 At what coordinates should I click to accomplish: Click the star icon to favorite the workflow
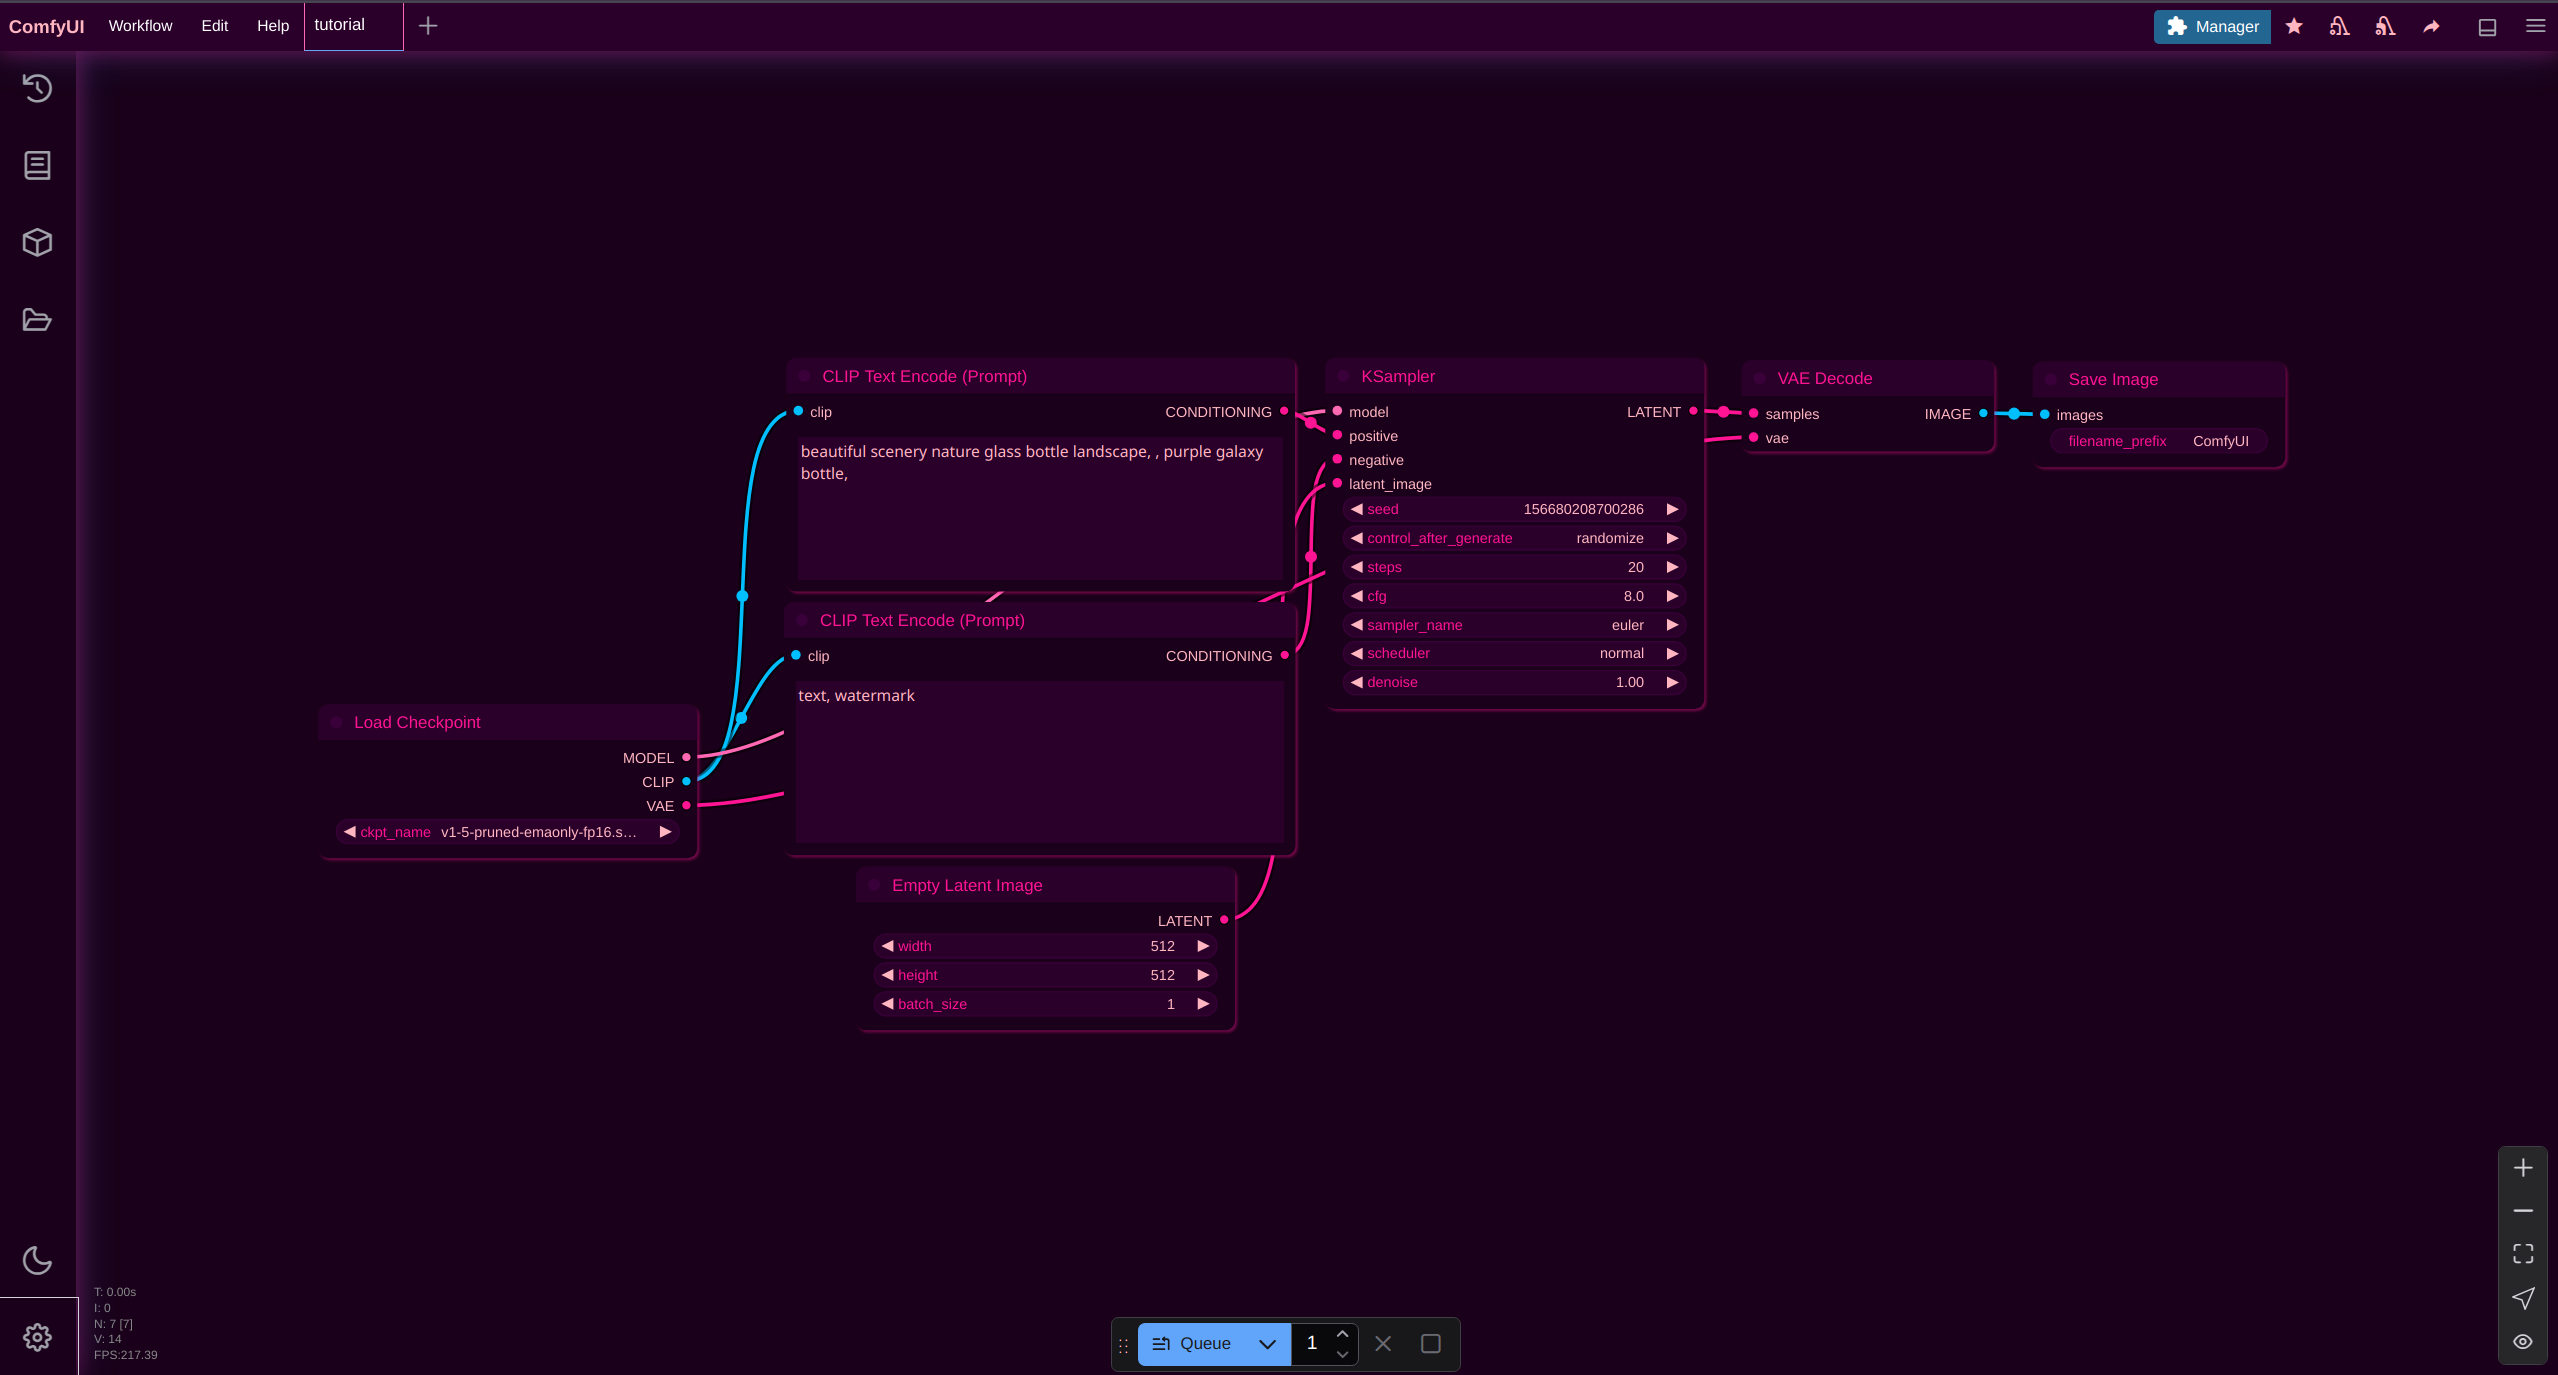click(2292, 26)
